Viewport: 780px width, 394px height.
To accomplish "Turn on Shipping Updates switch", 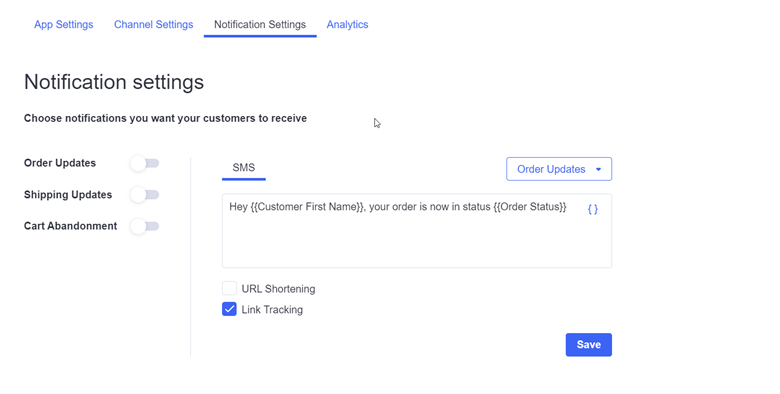I will (145, 195).
